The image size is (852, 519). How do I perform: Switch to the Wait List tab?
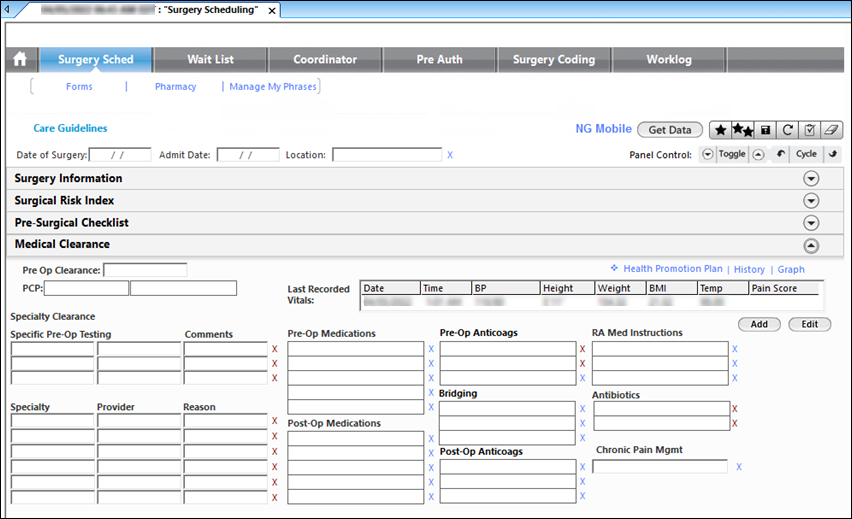[210, 59]
